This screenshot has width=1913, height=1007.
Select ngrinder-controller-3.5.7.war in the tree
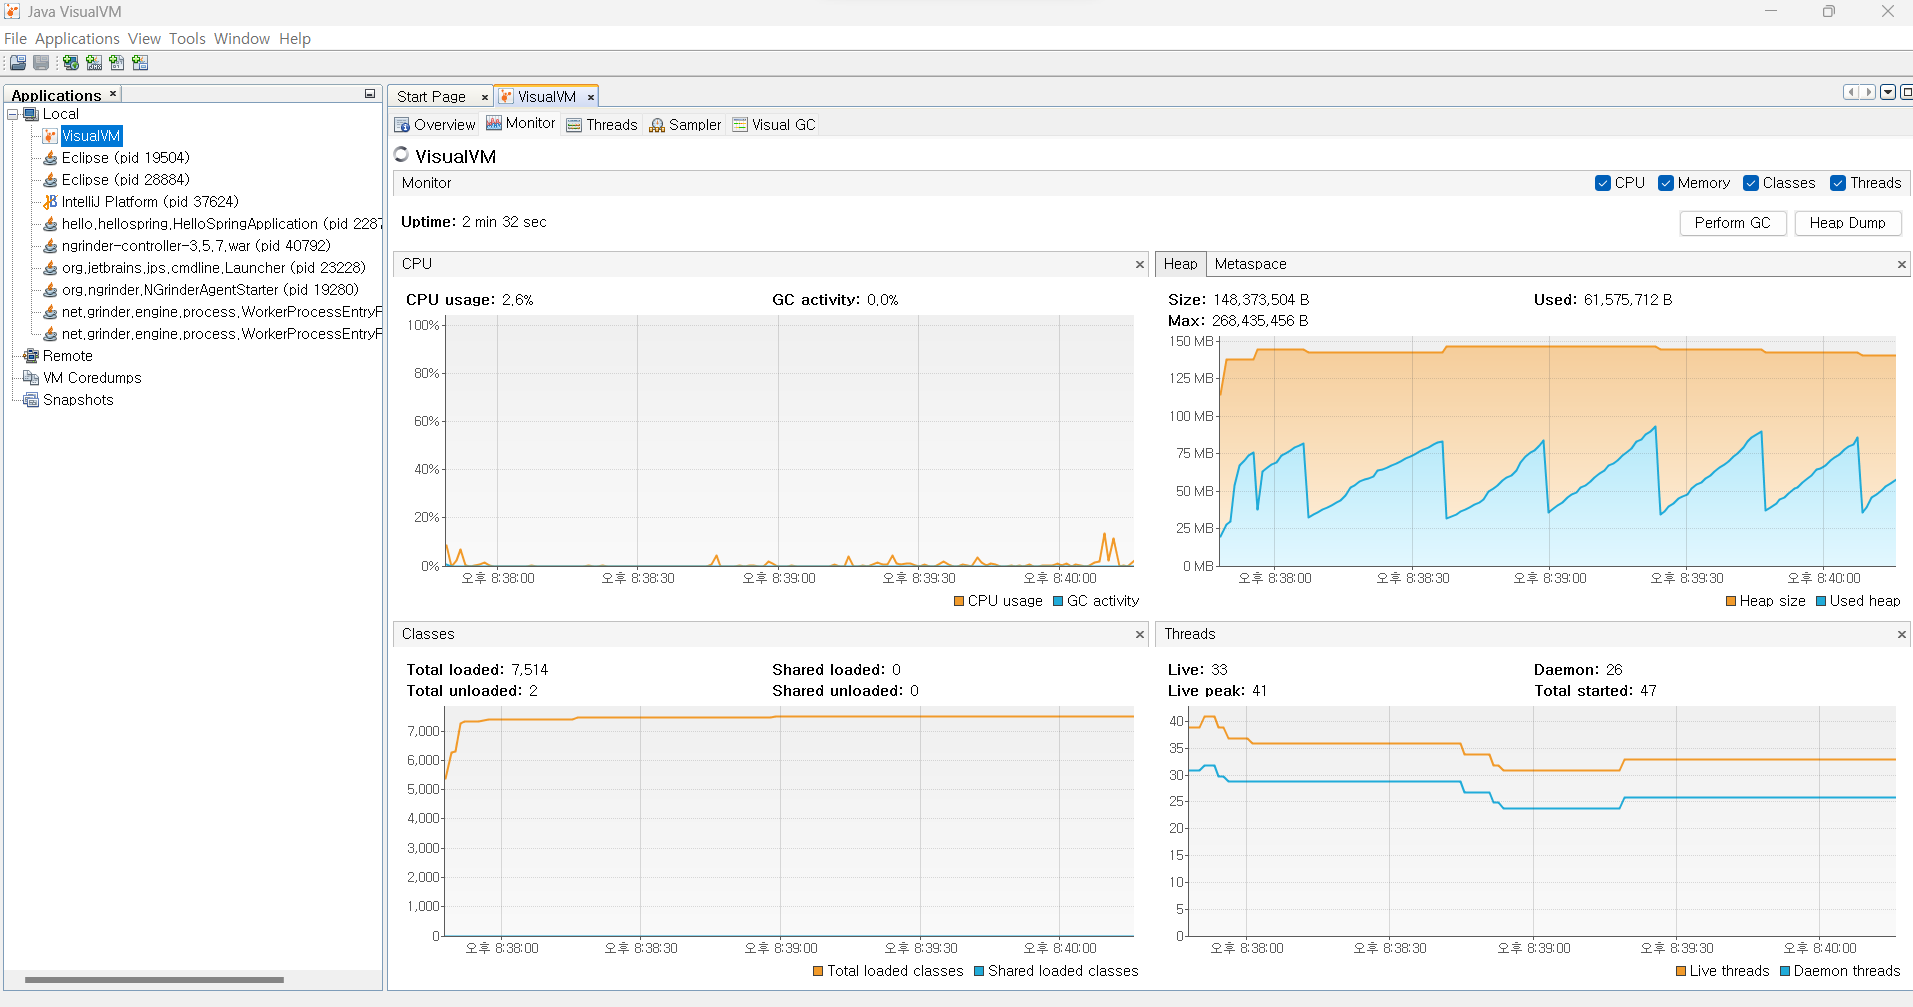tap(196, 246)
